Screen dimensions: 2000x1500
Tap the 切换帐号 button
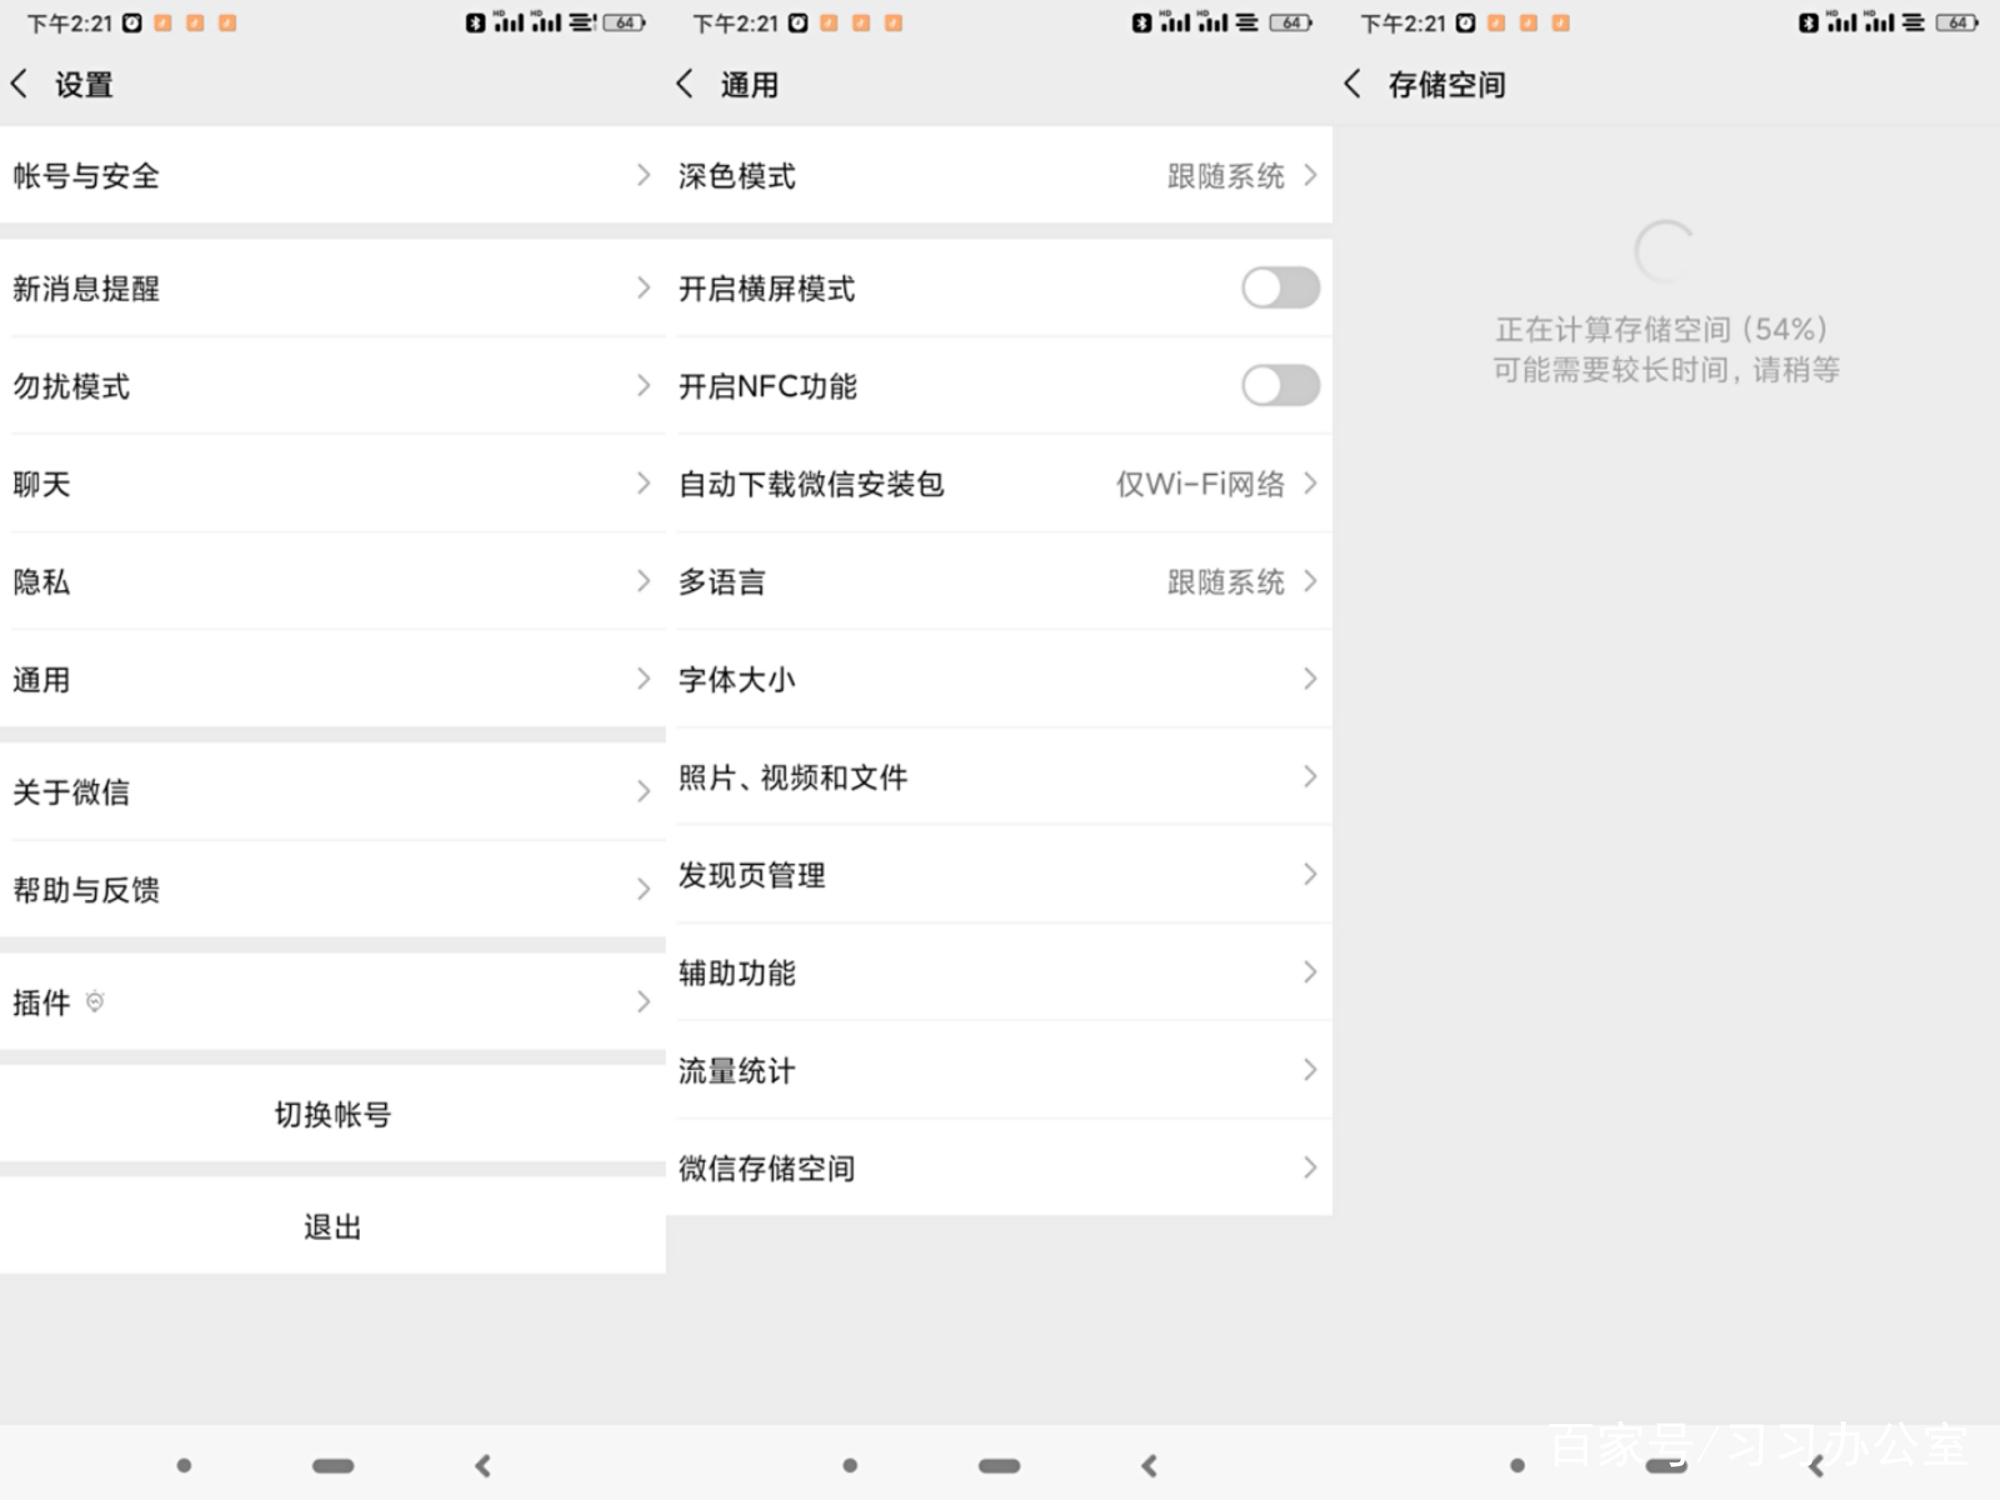pyautogui.click(x=333, y=1113)
